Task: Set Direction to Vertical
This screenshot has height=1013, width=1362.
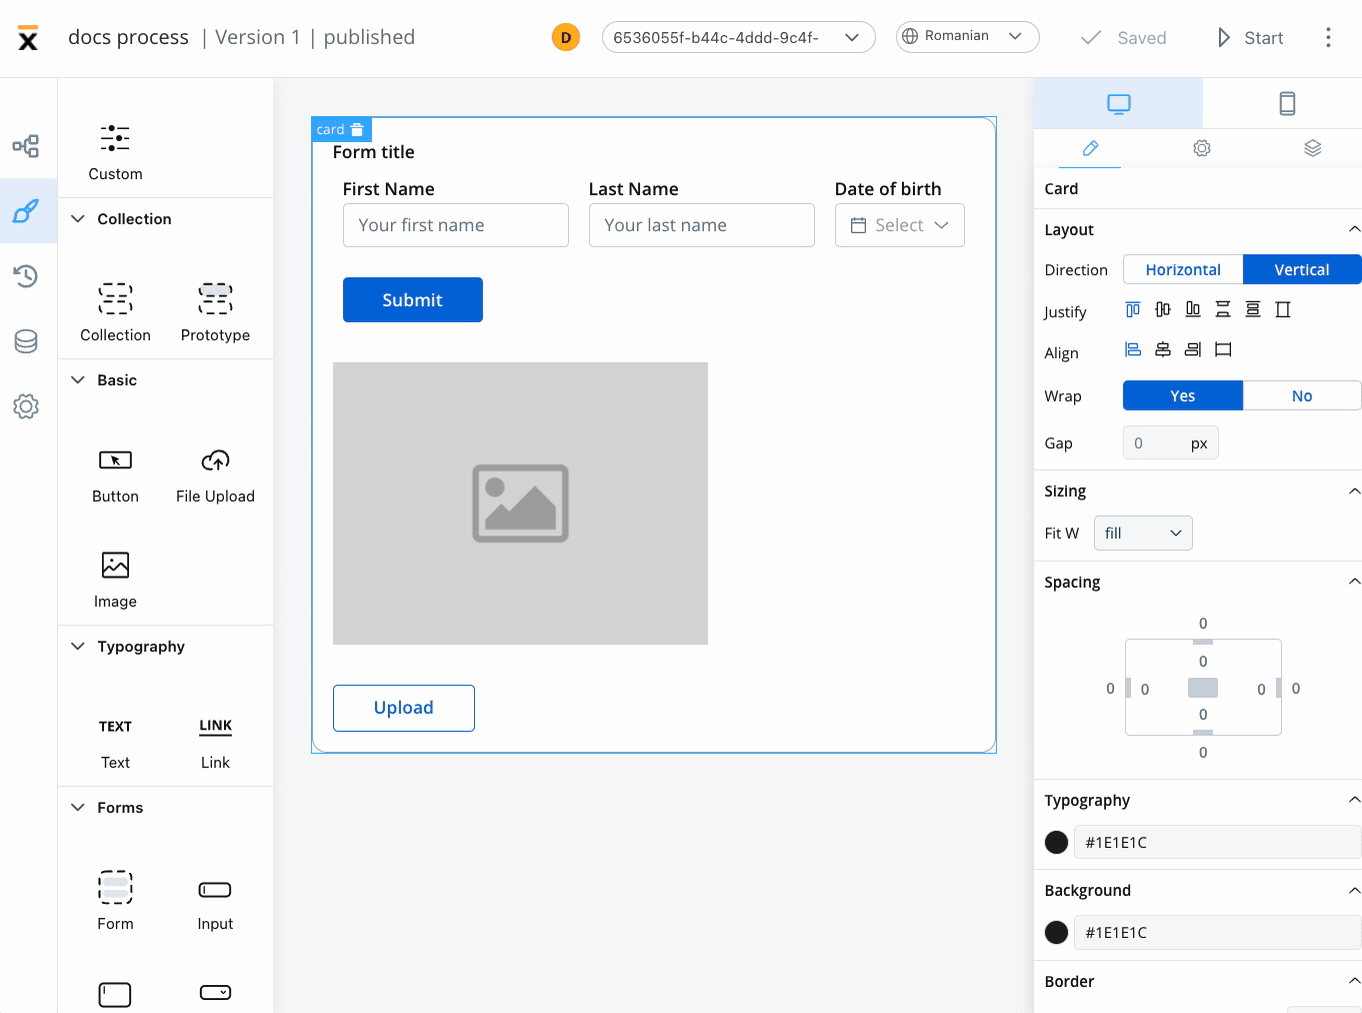Action: [x=1302, y=269]
